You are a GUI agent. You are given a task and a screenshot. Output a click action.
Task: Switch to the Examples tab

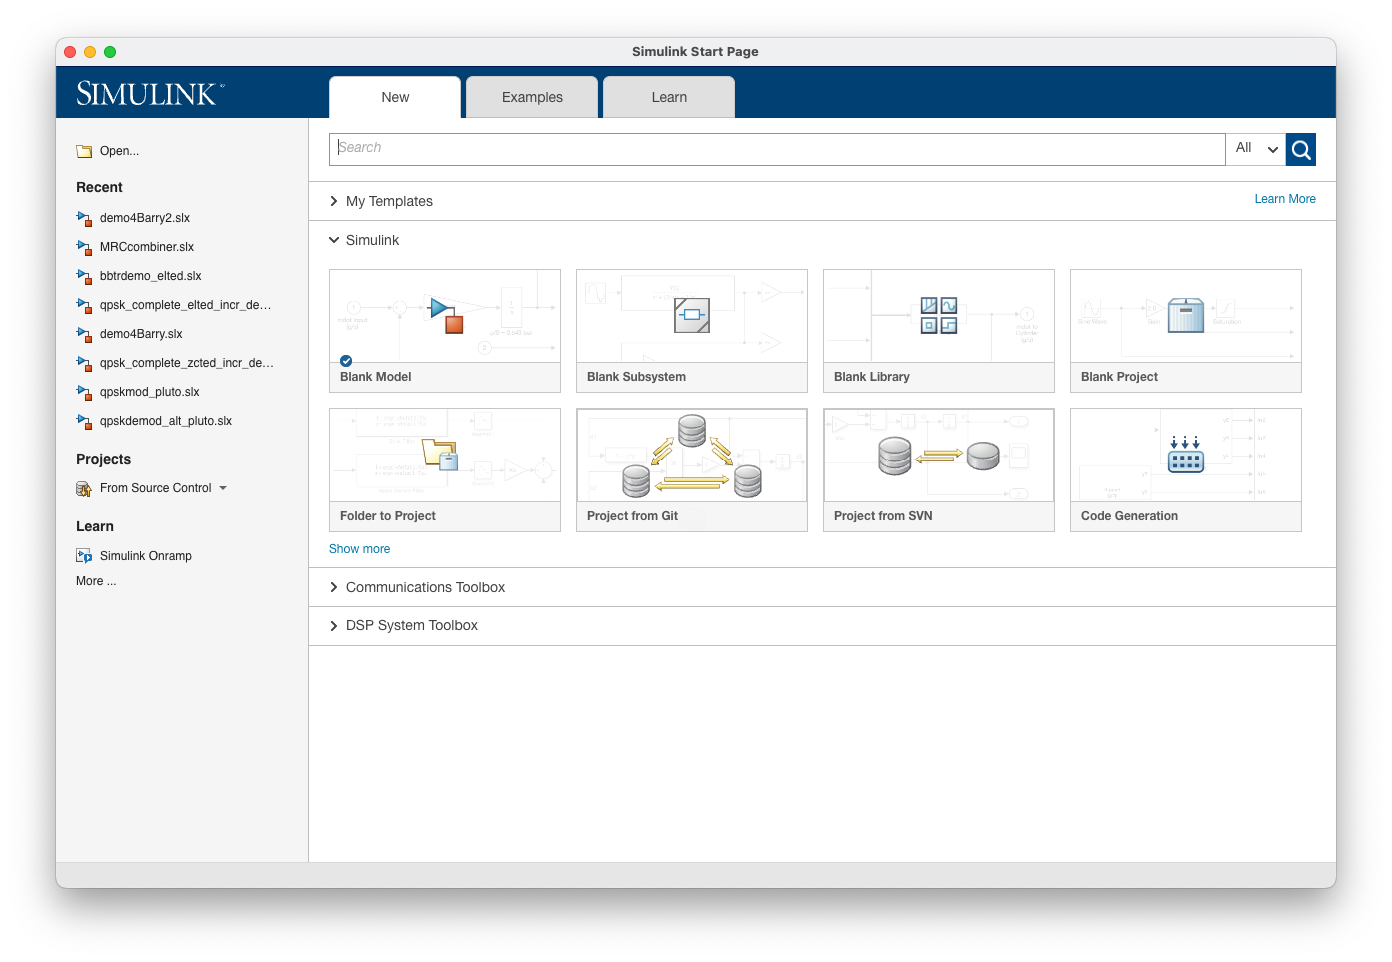[532, 97]
